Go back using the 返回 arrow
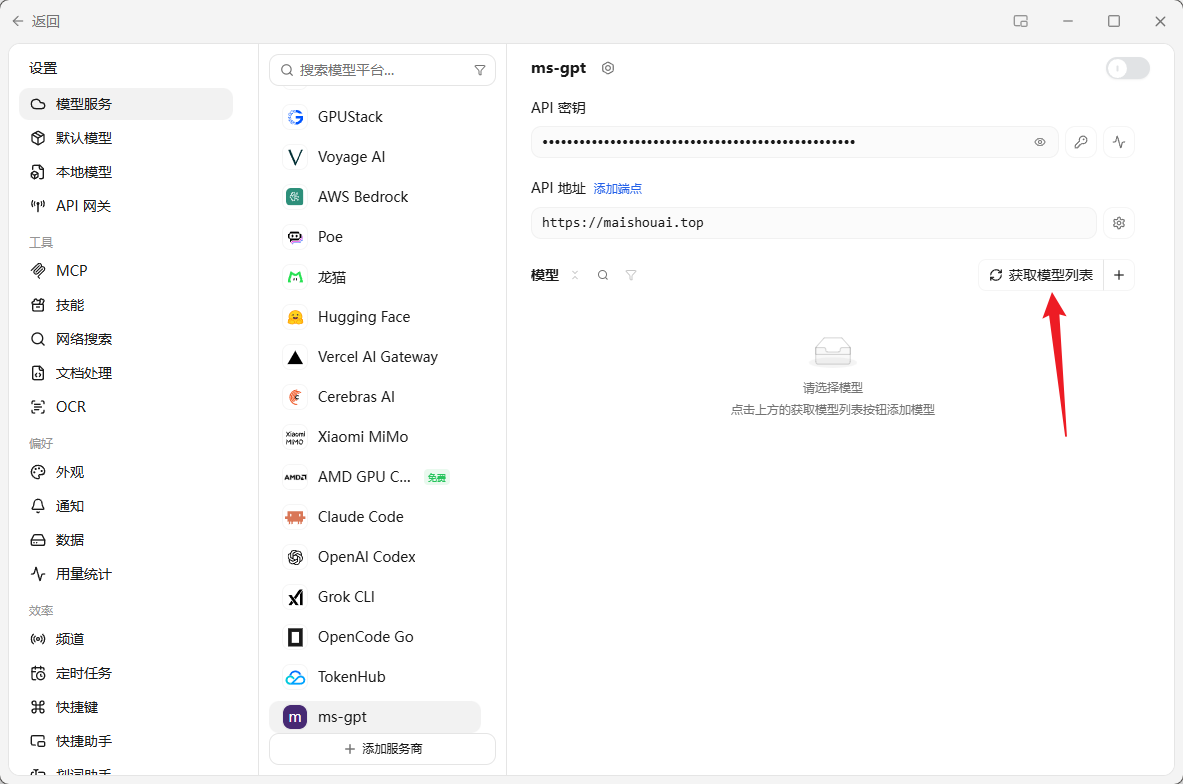This screenshot has height=784, width=1183. 35,21
